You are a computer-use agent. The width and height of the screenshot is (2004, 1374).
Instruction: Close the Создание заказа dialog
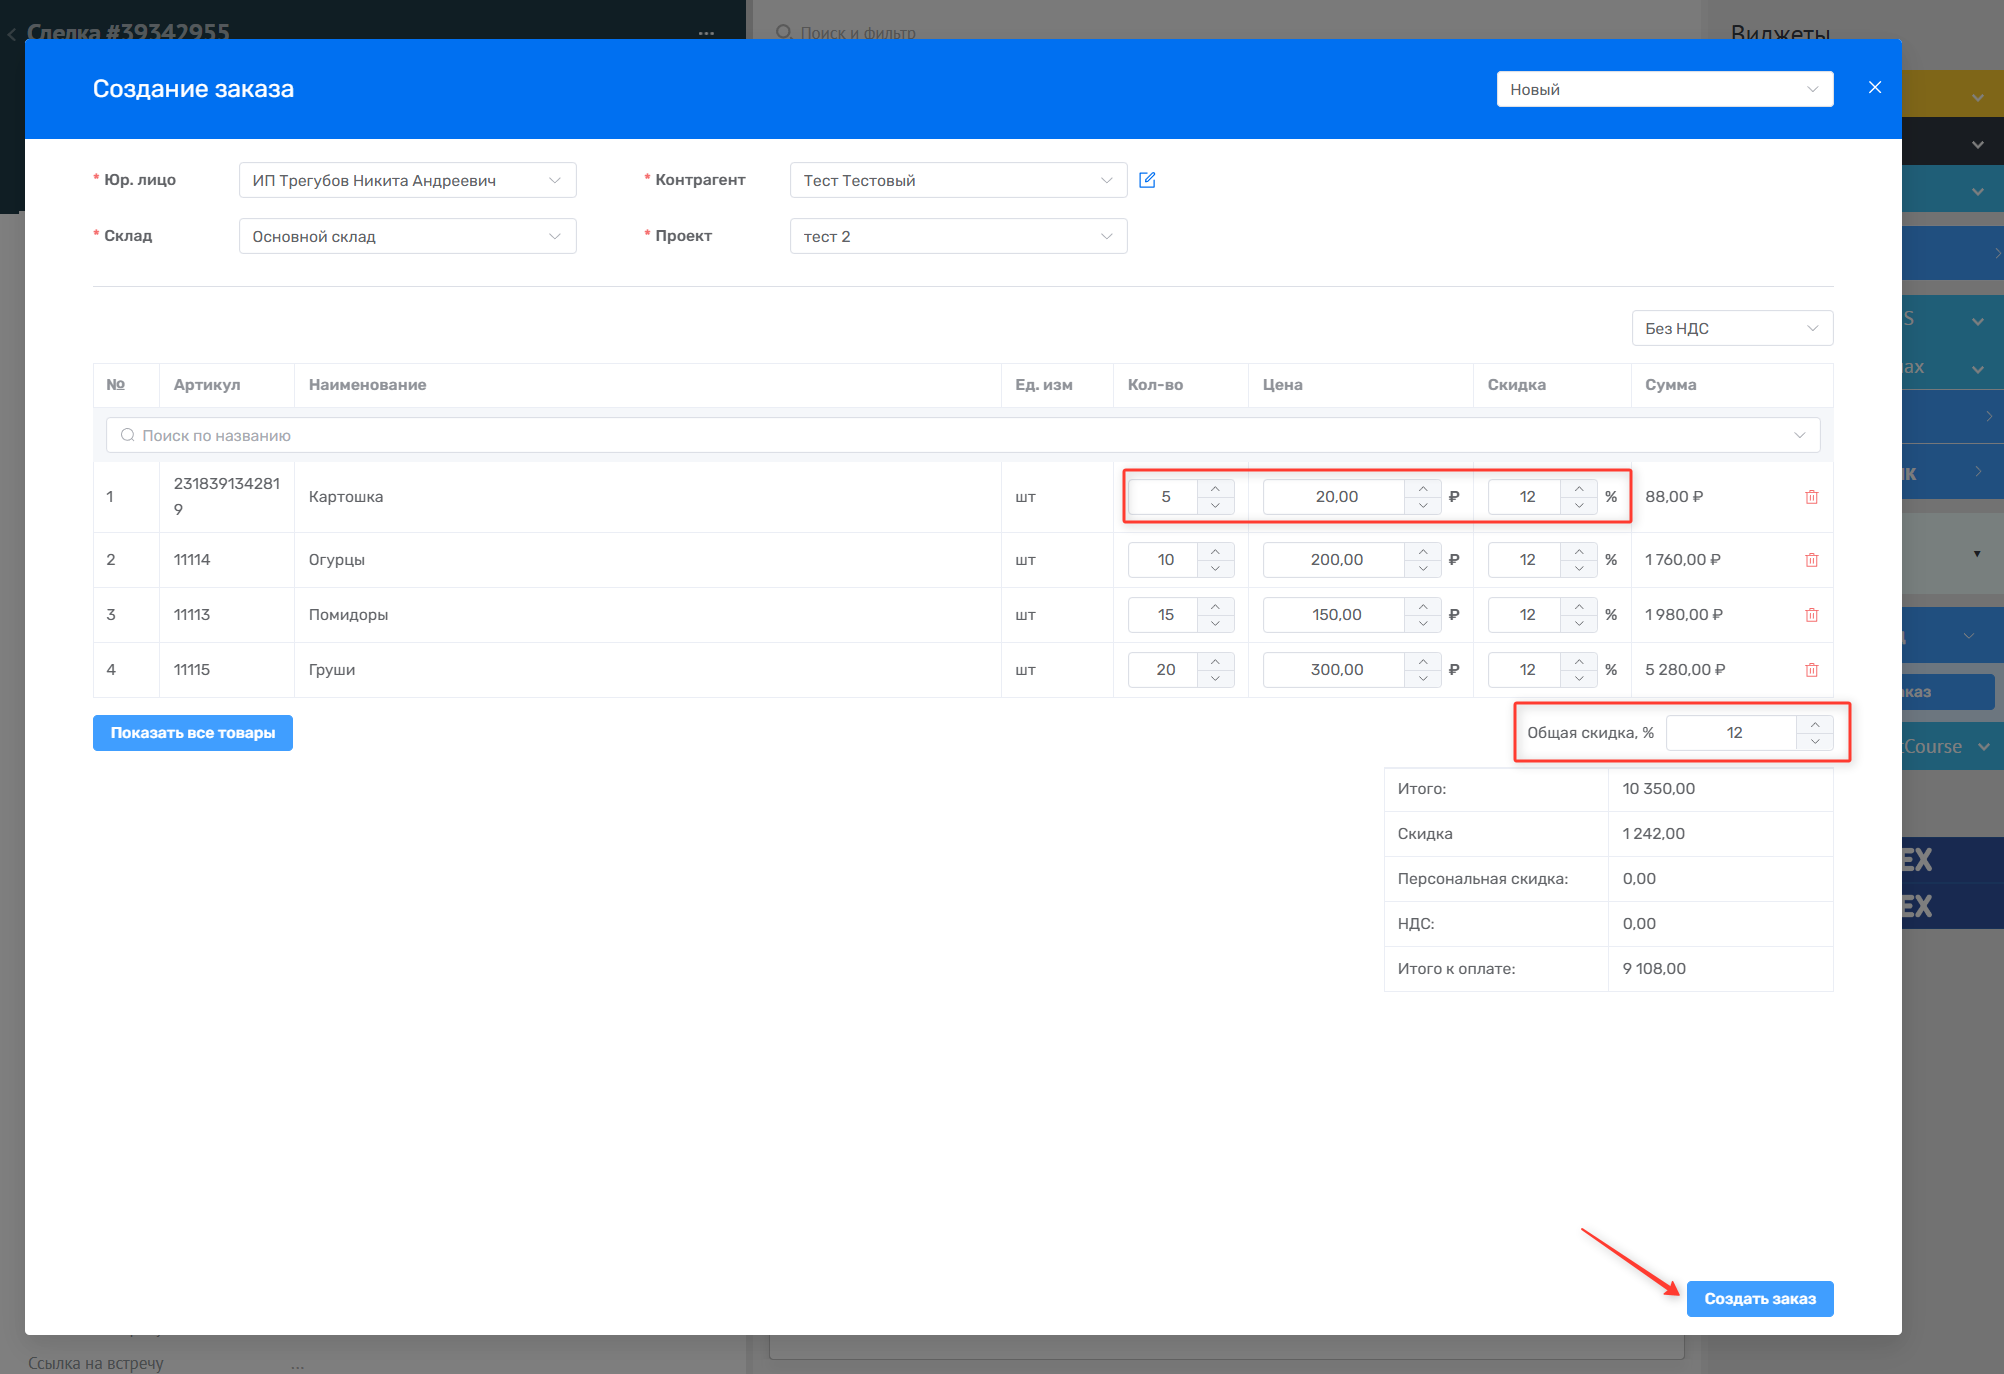pyautogui.click(x=1875, y=88)
